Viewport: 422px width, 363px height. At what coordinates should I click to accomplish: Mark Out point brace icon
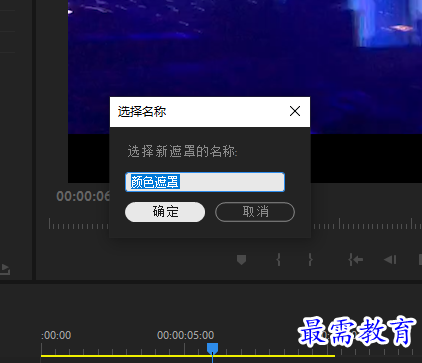pos(311,259)
